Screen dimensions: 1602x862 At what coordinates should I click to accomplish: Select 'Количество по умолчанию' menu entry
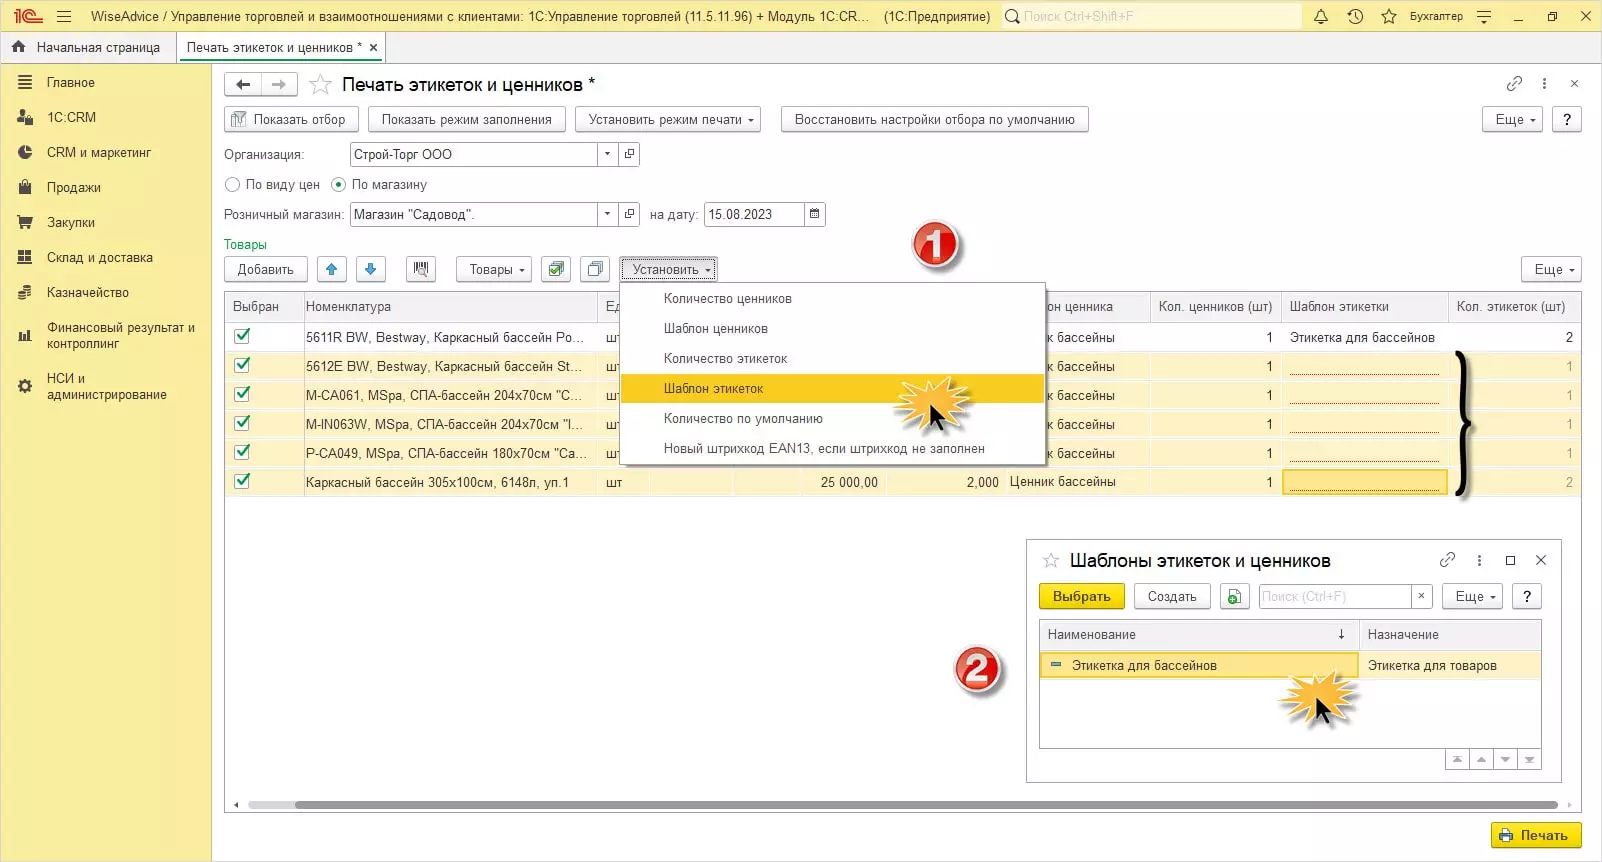click(x=743, y=419)
